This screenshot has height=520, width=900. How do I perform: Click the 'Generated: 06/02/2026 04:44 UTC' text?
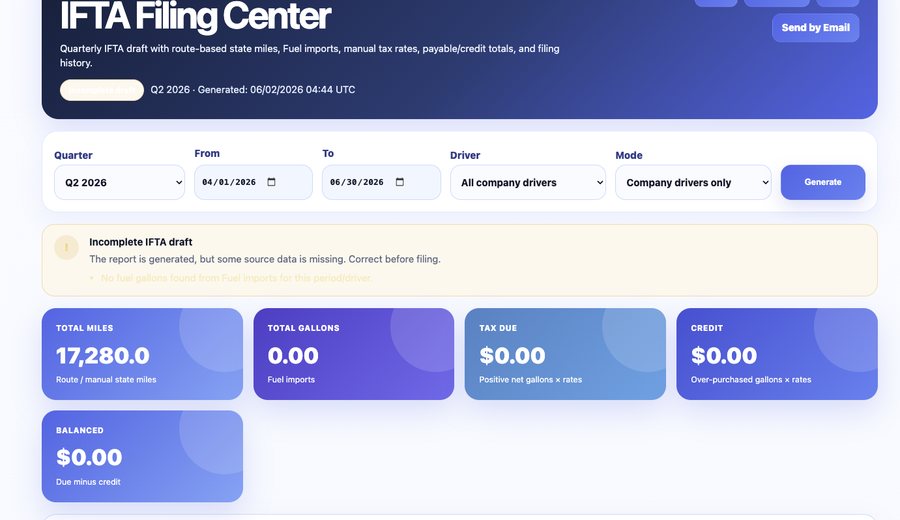coord(276,90)
